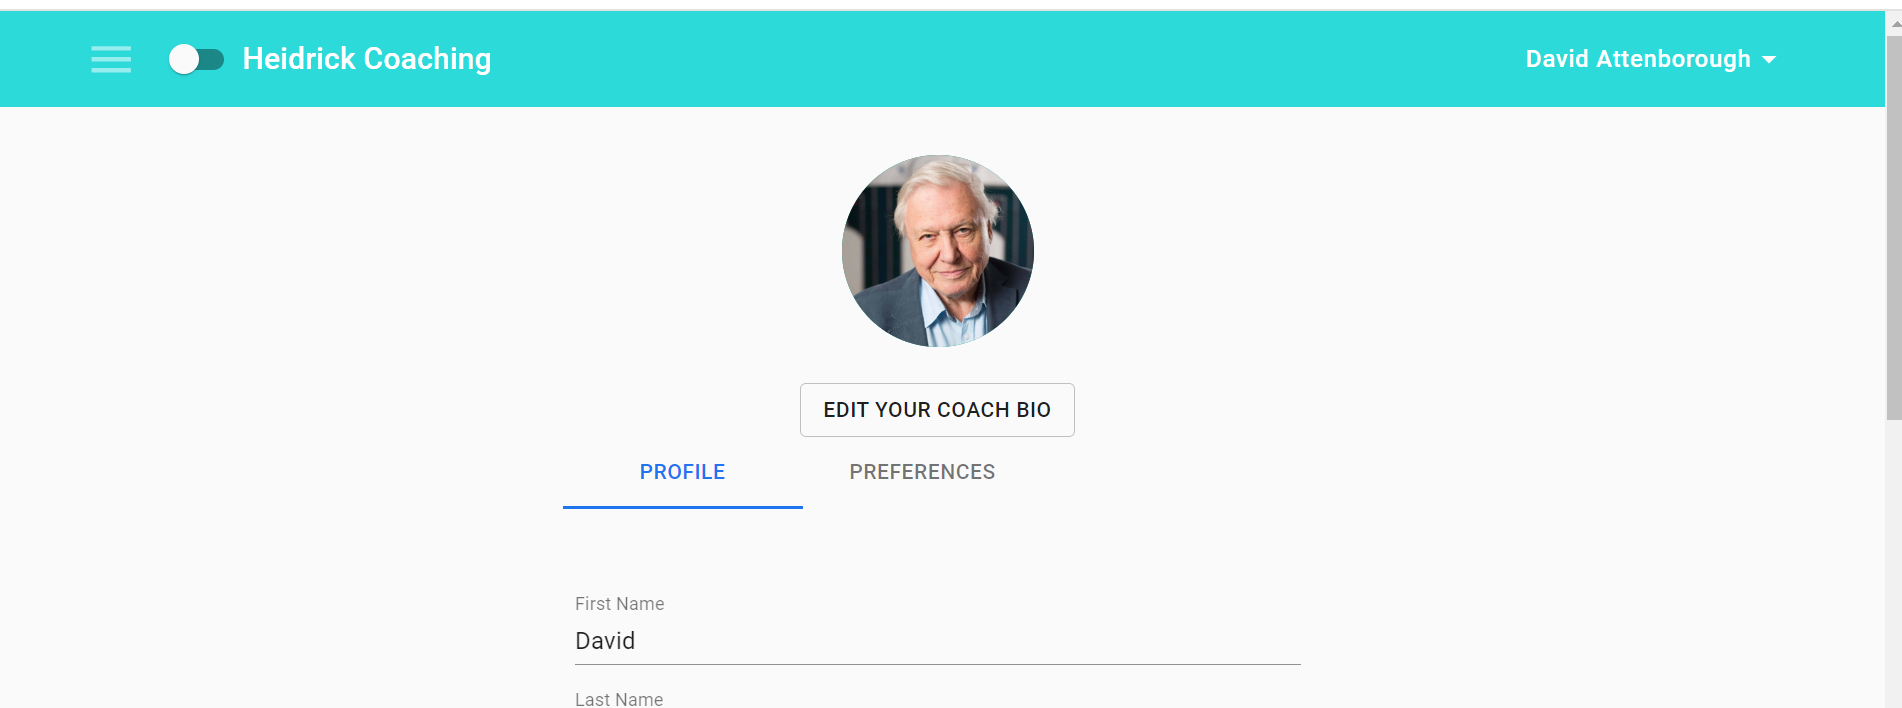Click the word "David" in the First Name field
Screen dimensions: 1902x708
click(605, 641)
